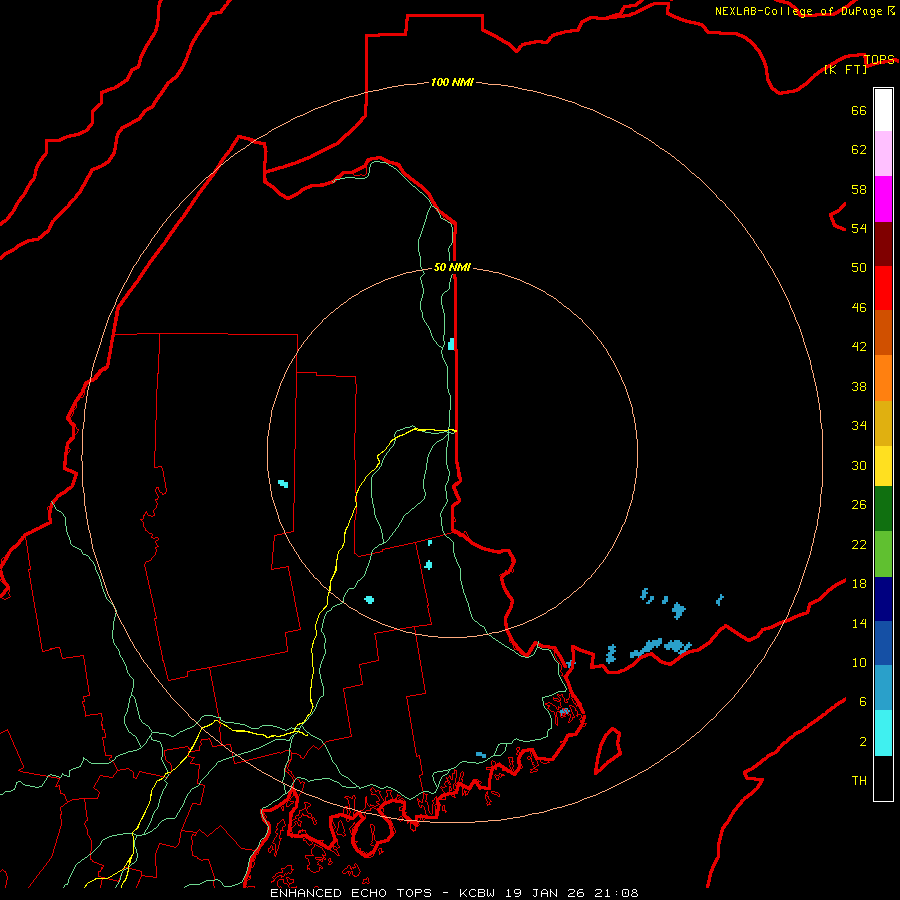Click the cyan echo near southwest 50 NMI ring
The width and height of the screenshot is (900, 900).
[369, 600]
